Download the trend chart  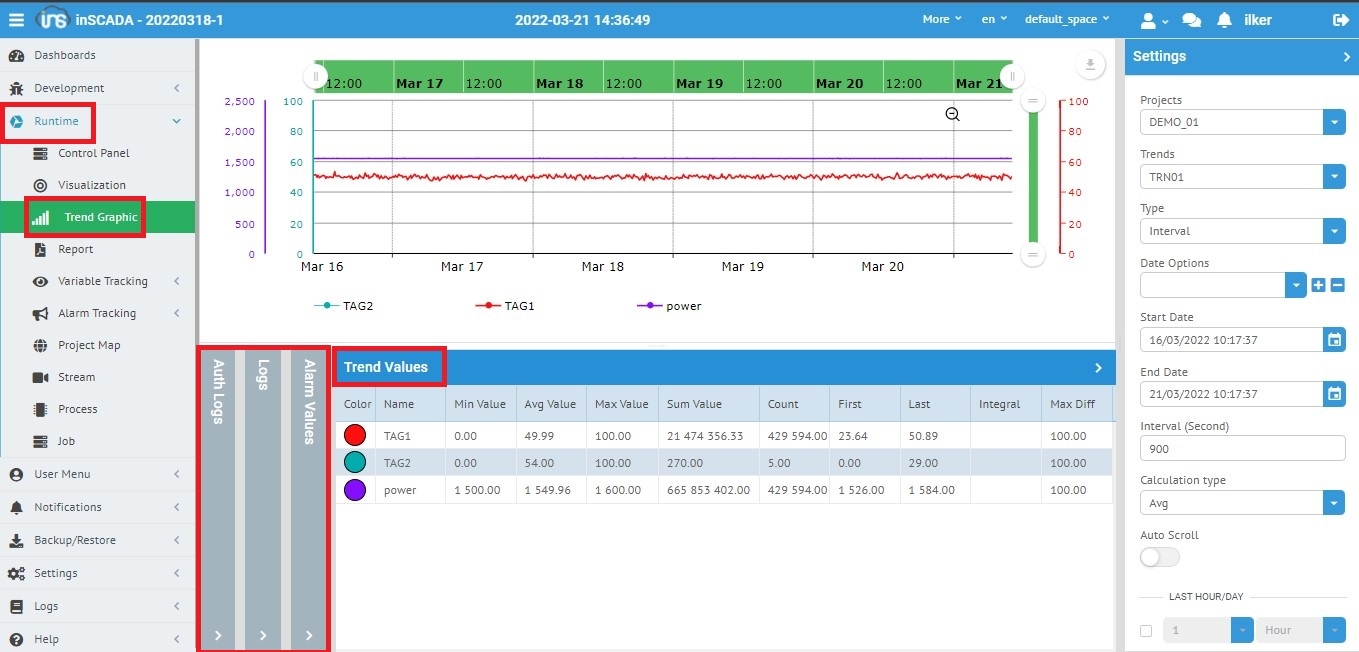[1089, 66]
